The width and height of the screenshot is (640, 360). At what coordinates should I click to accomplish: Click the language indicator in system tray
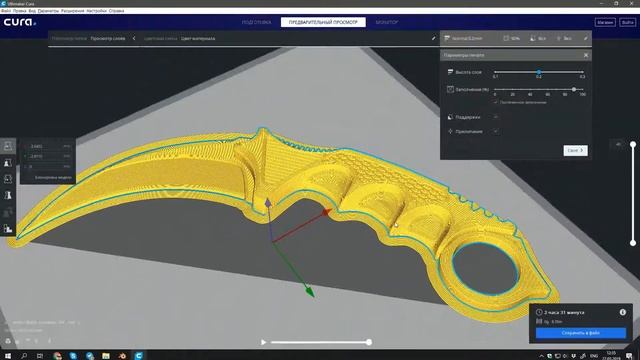[594, 356]
